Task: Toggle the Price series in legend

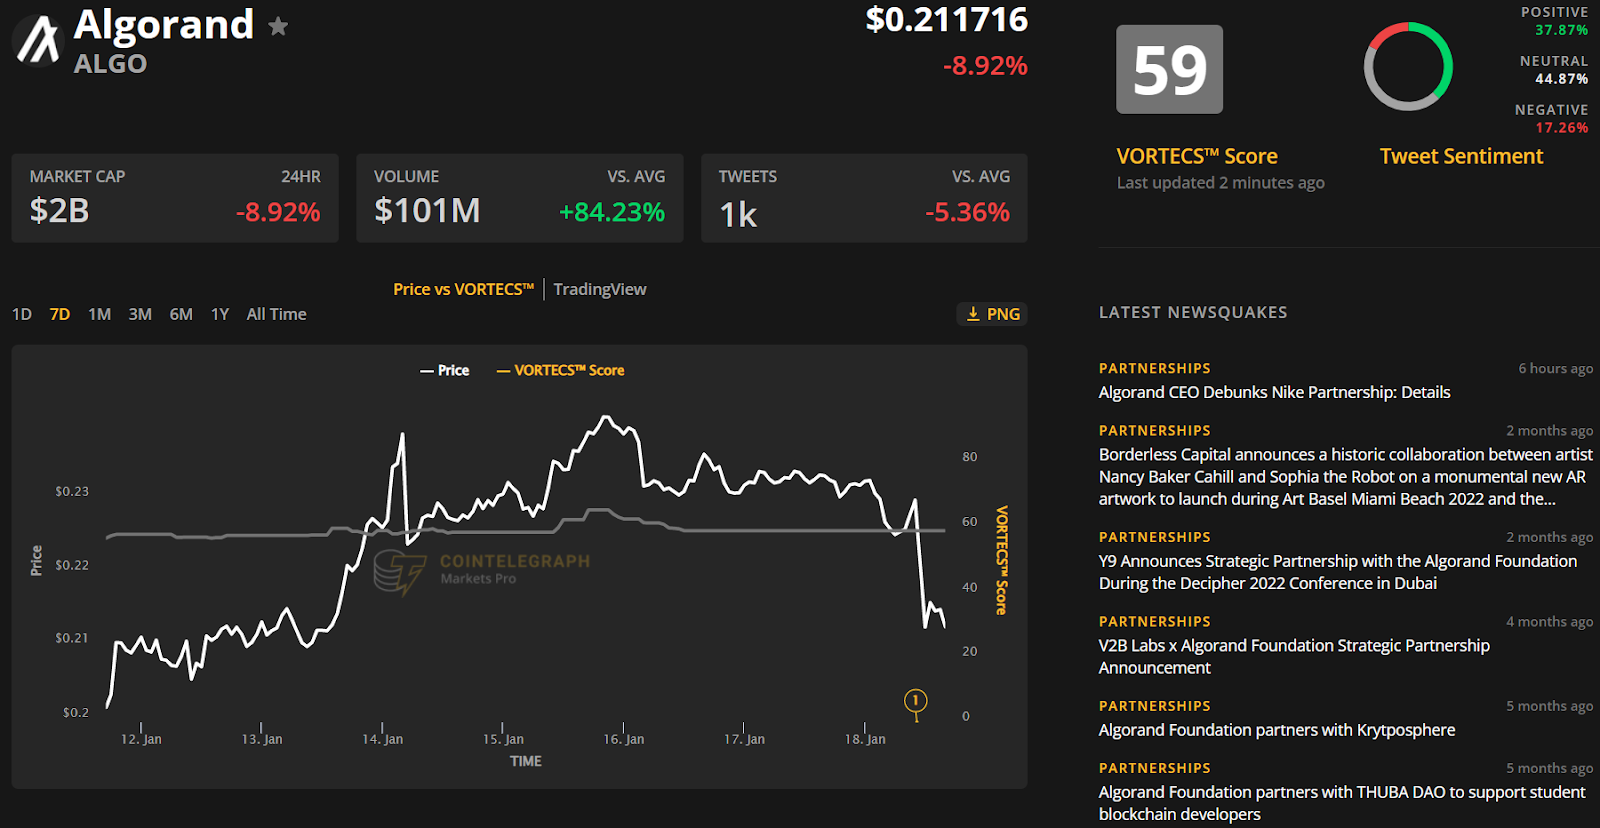Action: (x=445, y=370)
